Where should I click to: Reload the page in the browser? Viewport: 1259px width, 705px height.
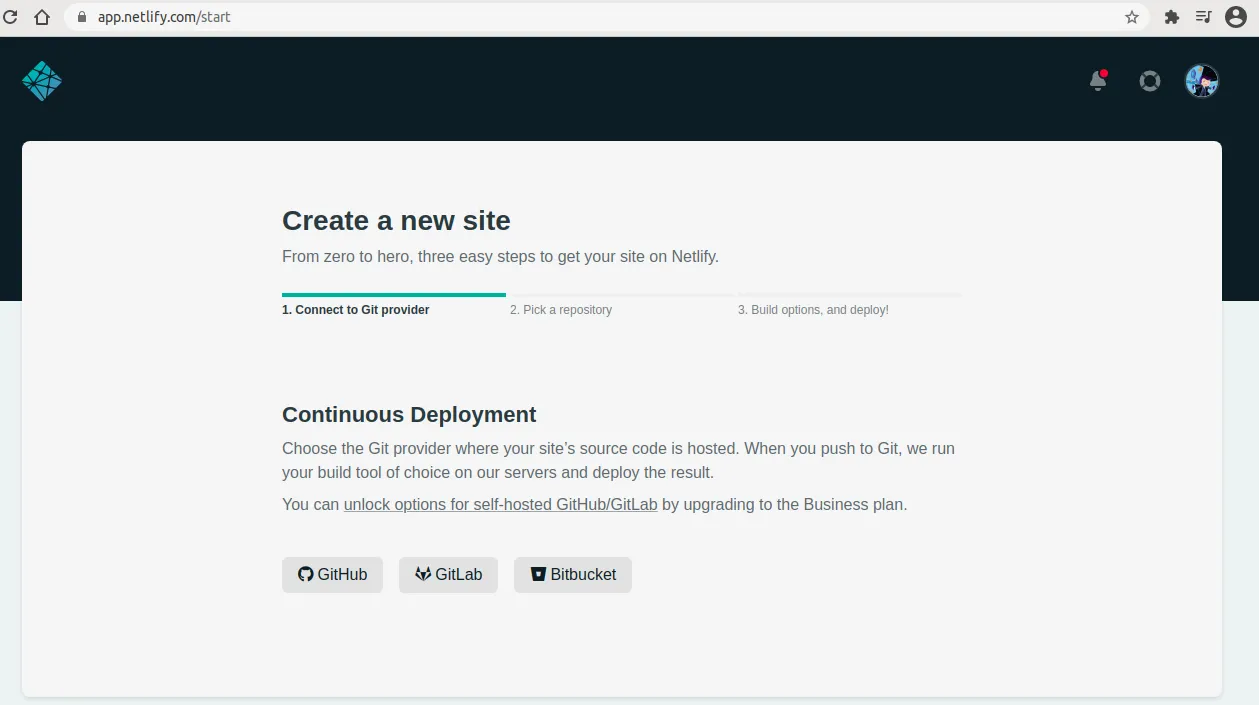[11, 17]
